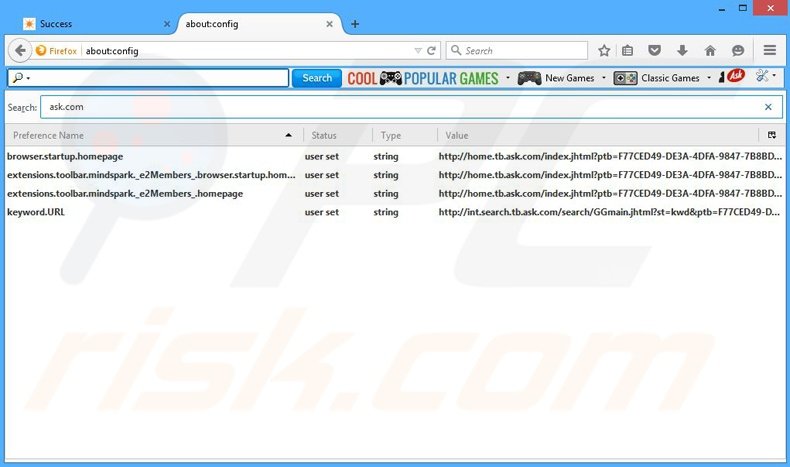Click the keyword.URL value int.search.tb.ask.com
The height and width of the screenshot is (467, 790).
tap(609, 212)
